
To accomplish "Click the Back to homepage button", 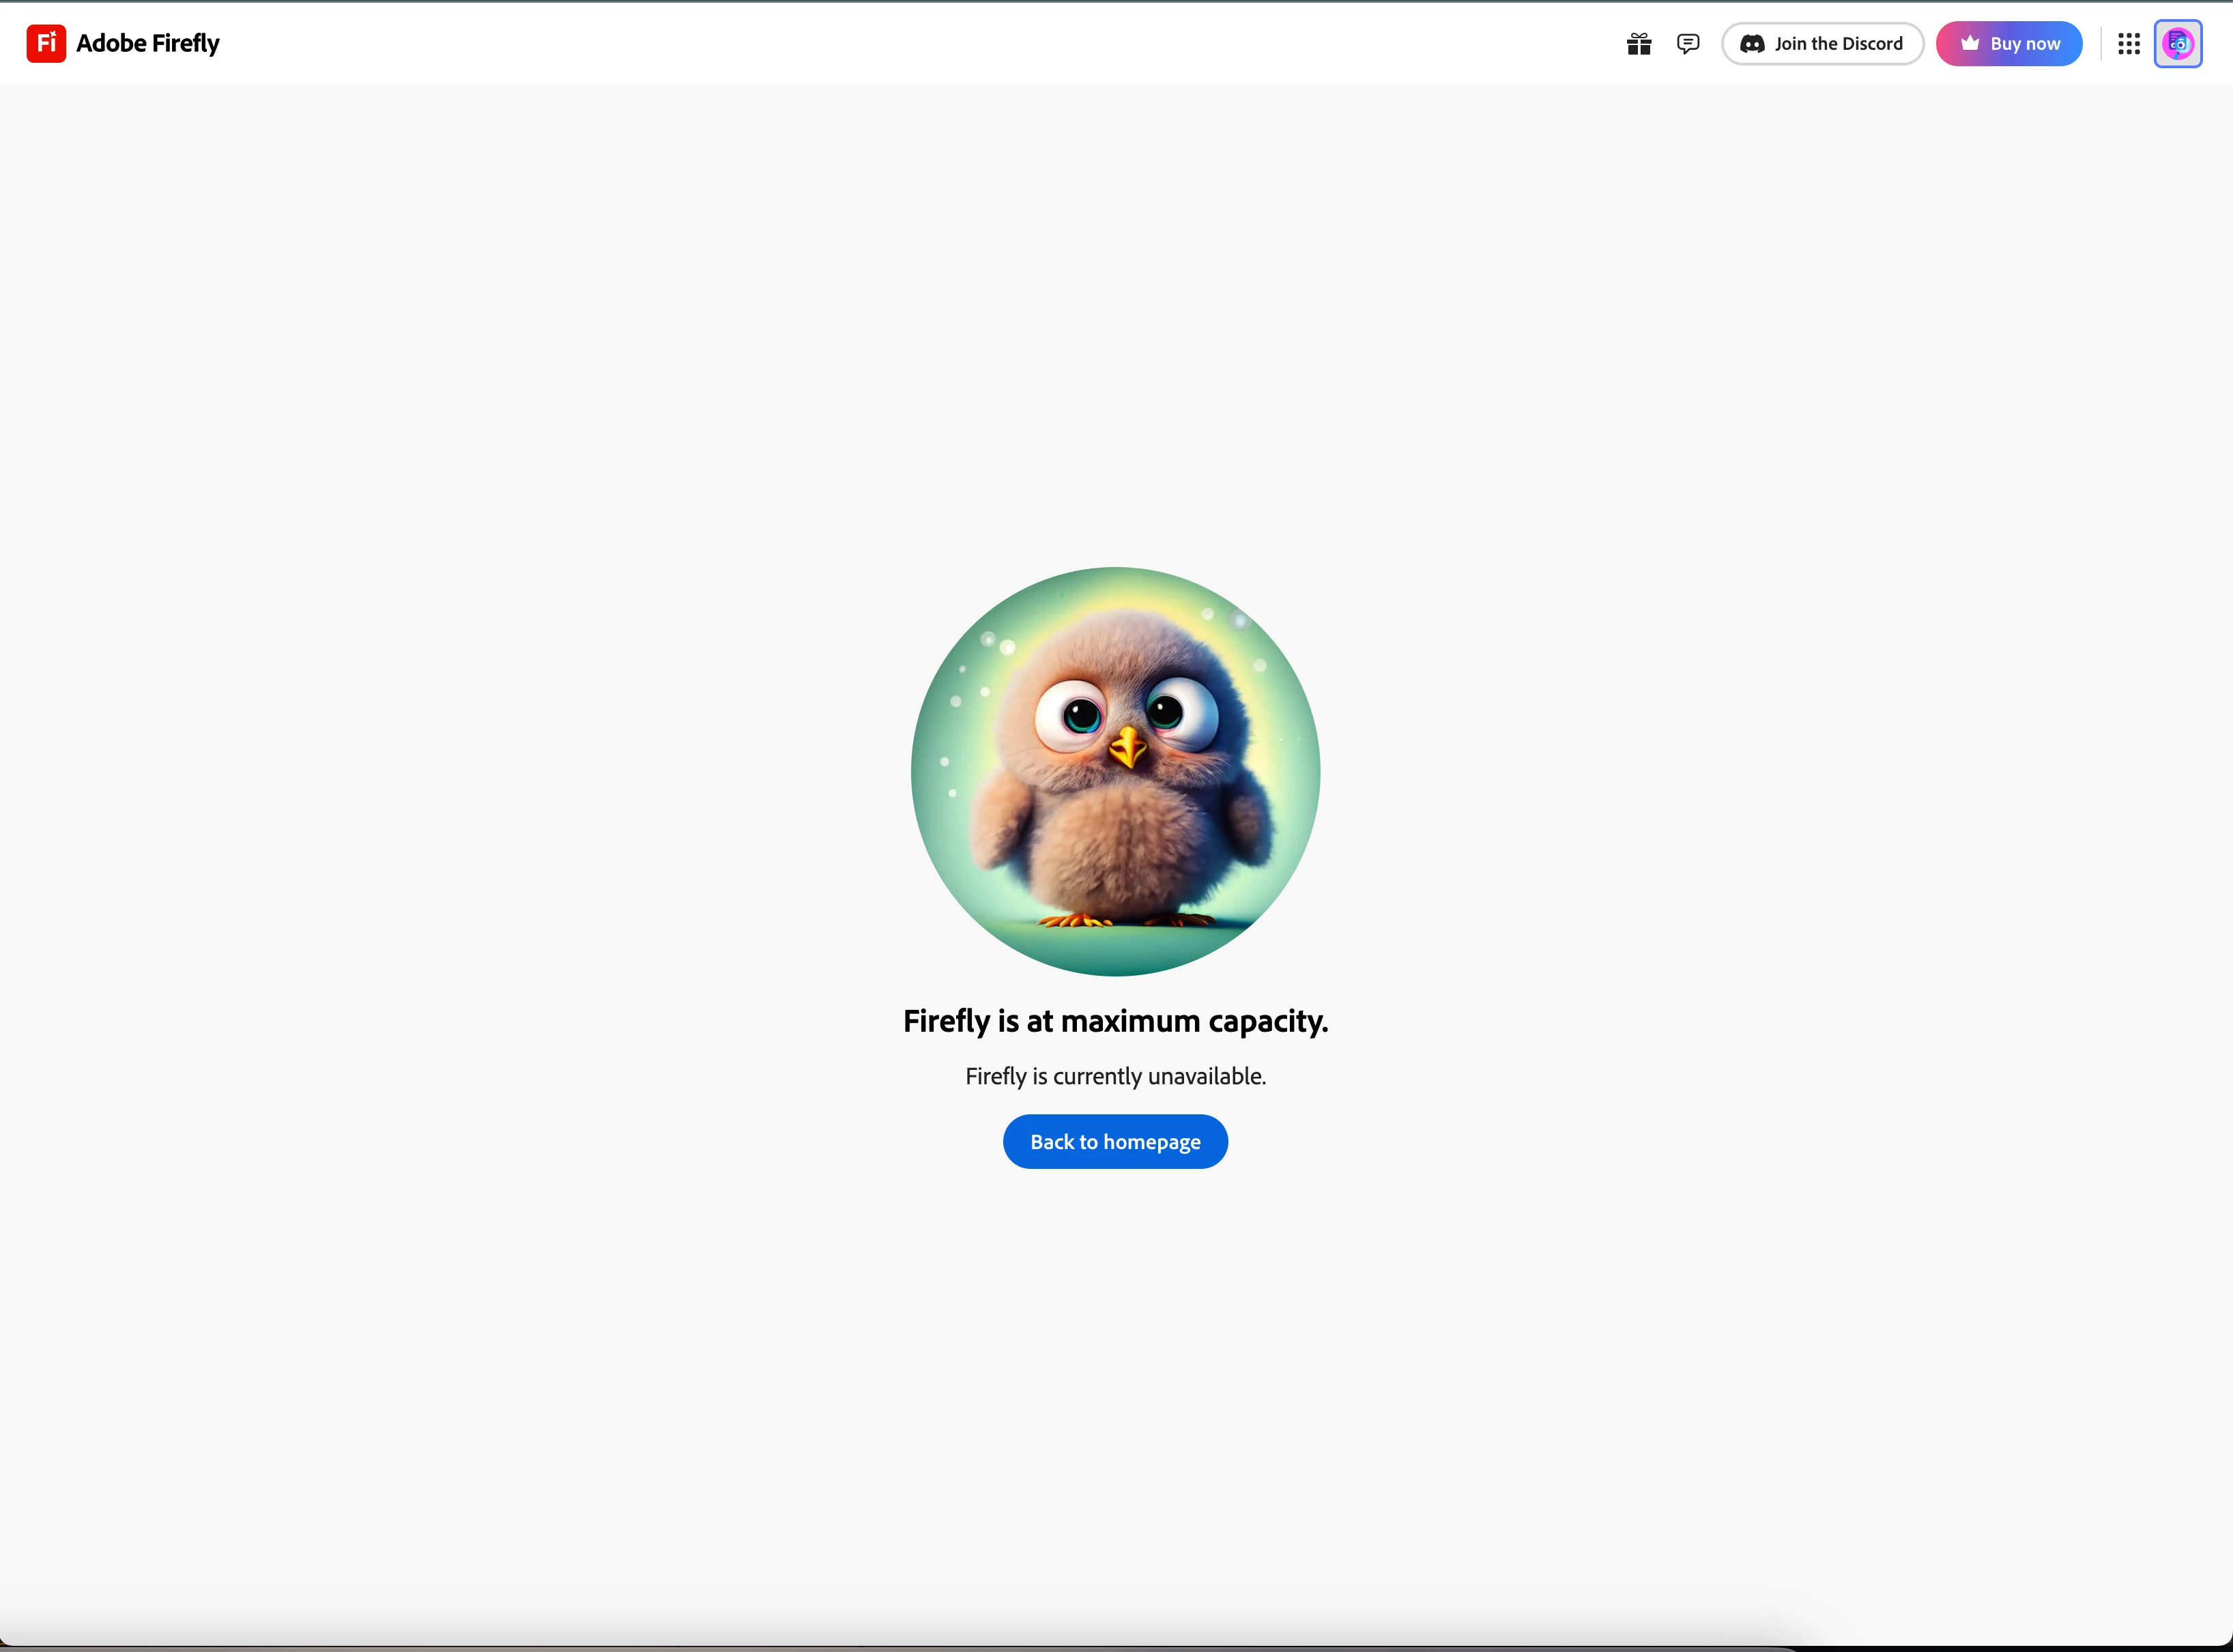I will pos(1115,1142).
